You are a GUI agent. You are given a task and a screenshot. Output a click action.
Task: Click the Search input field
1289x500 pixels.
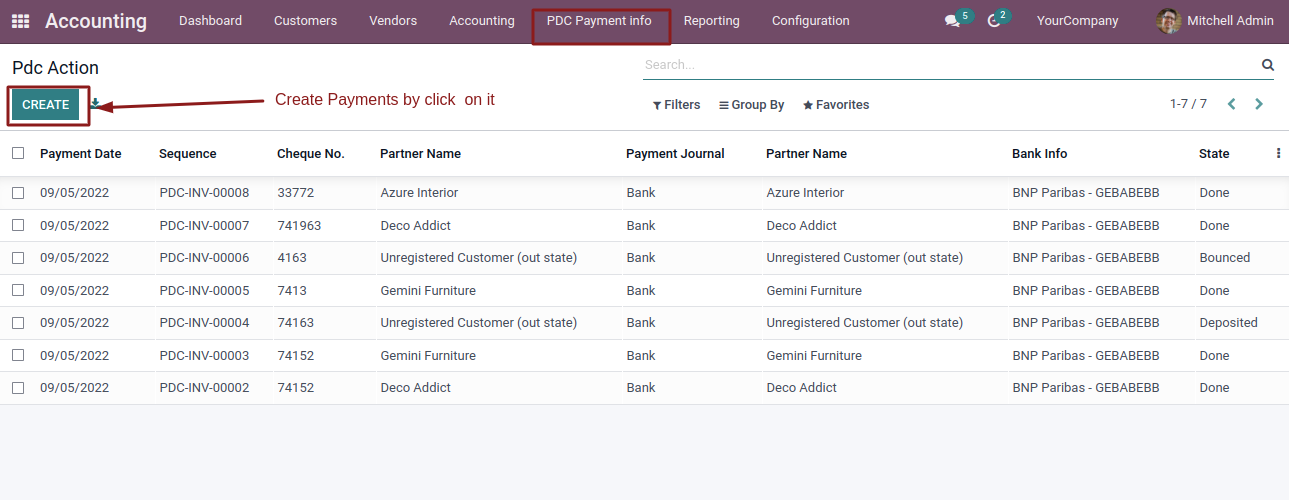[x=950, y=65]
